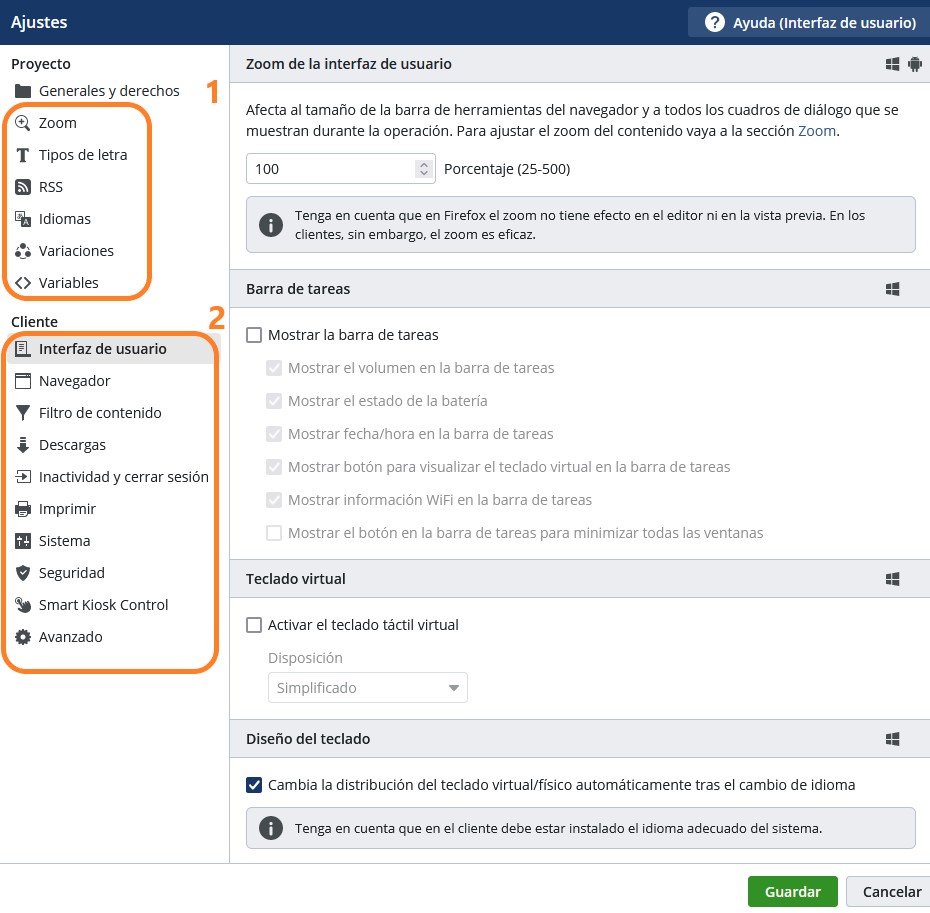Uncheck automatic keyboard layout change checkbox

point(254,786)
